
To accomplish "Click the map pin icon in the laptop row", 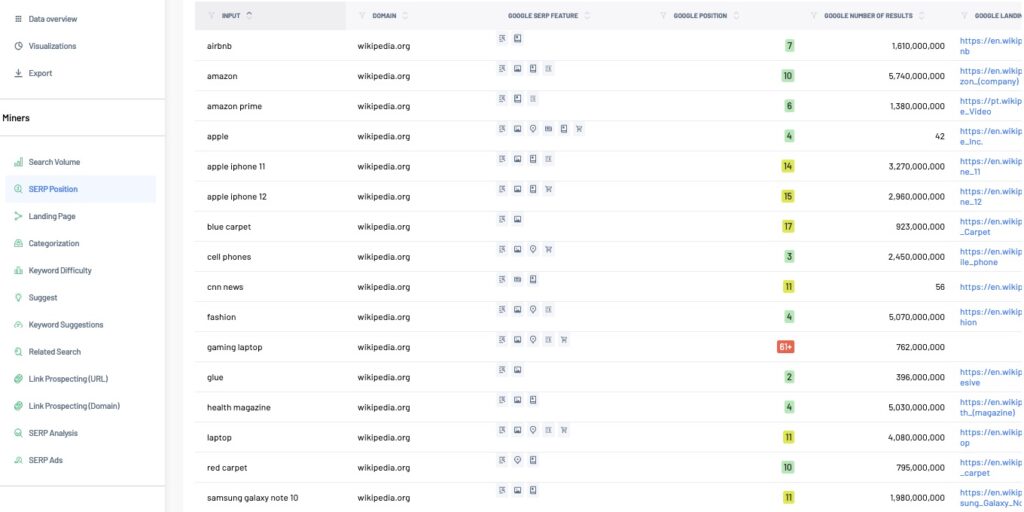I will click(533, 430).
